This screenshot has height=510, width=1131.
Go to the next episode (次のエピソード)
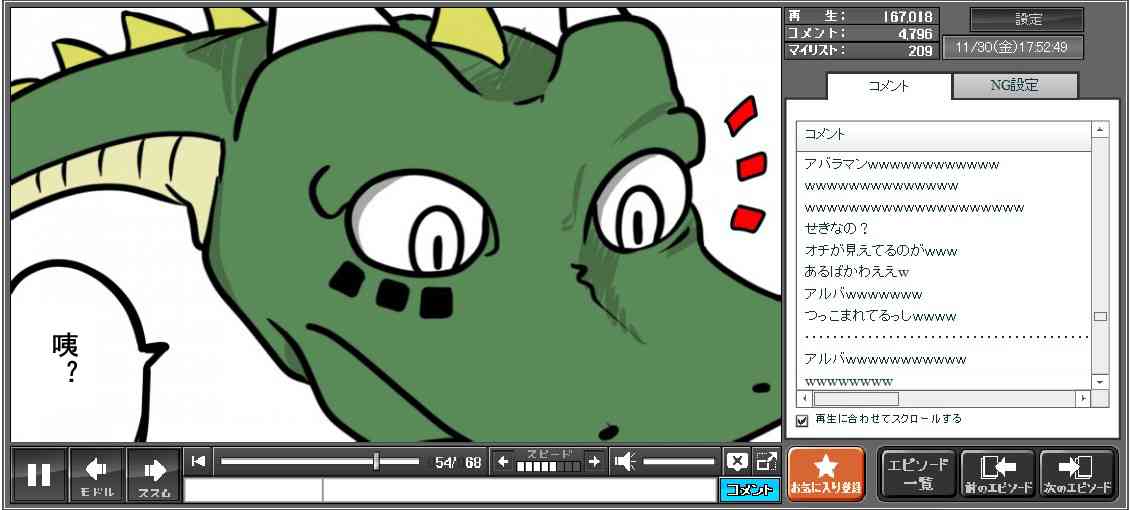tap(1077, 474)
